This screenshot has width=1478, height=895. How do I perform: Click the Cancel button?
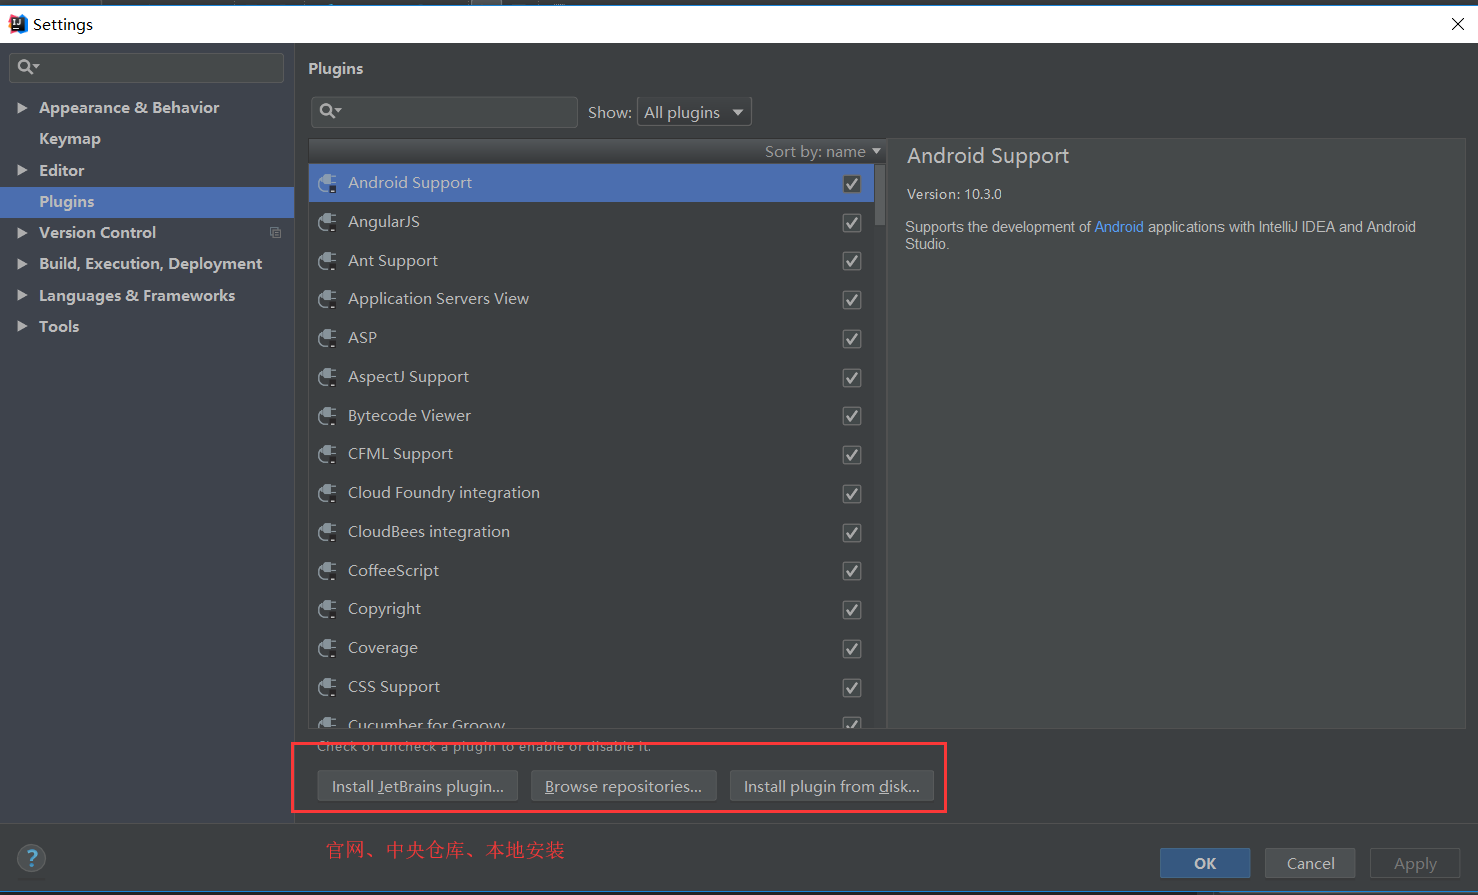coord(1310,863)
